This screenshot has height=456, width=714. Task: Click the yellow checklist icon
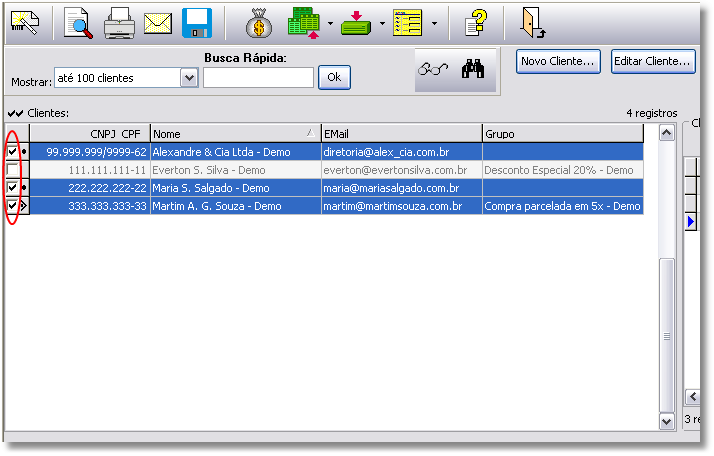click(407, 23)
